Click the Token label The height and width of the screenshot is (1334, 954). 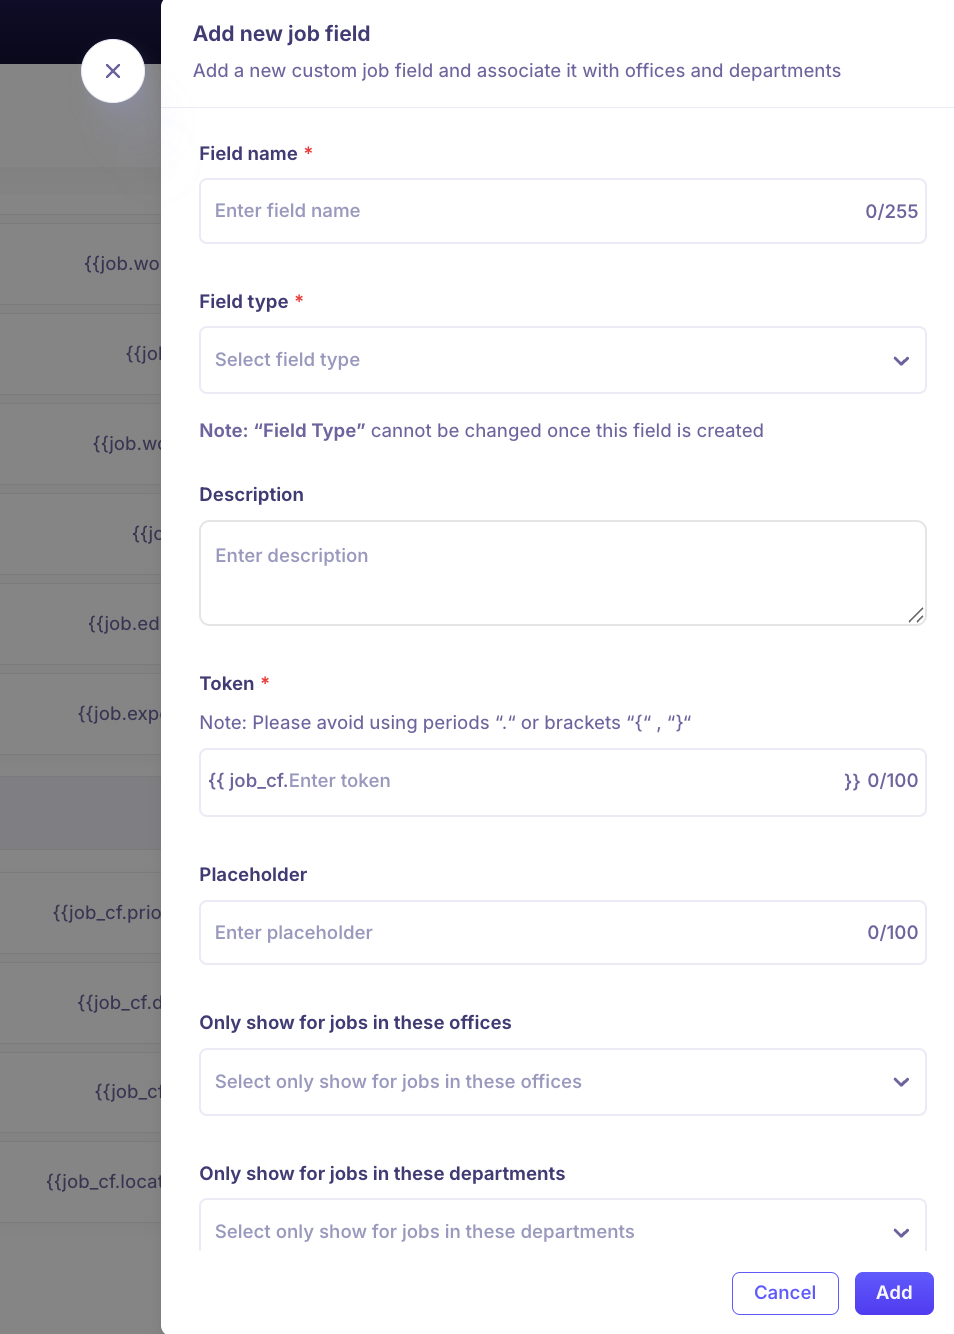[226, 684]
